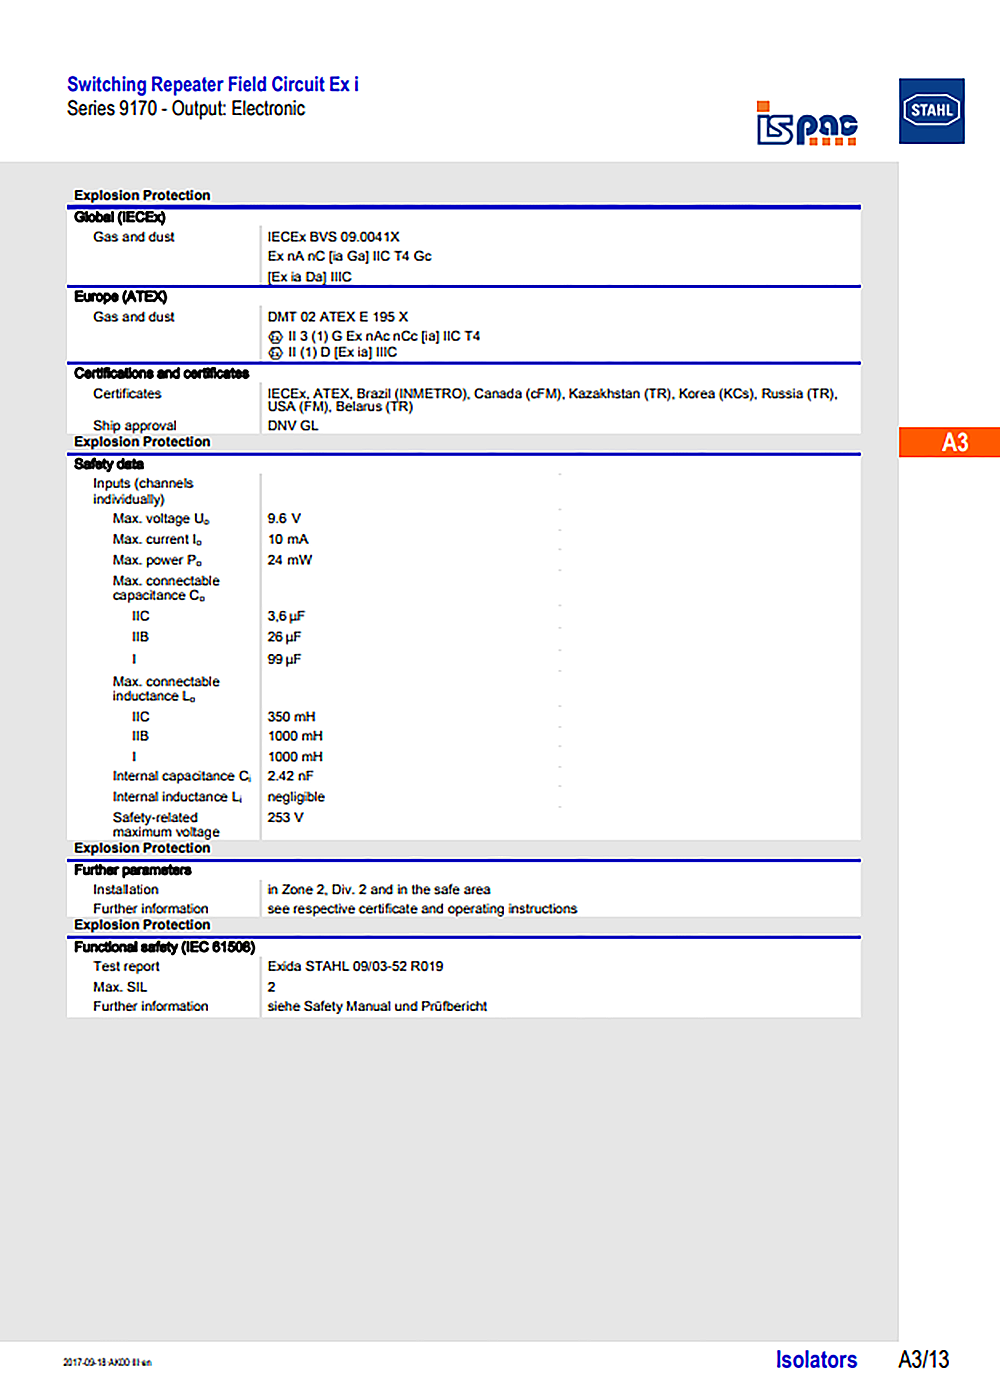Select the orange A3 section tab
Image resolution: width=1000 pixels, height=1398 pixels.
click(949, 442)
